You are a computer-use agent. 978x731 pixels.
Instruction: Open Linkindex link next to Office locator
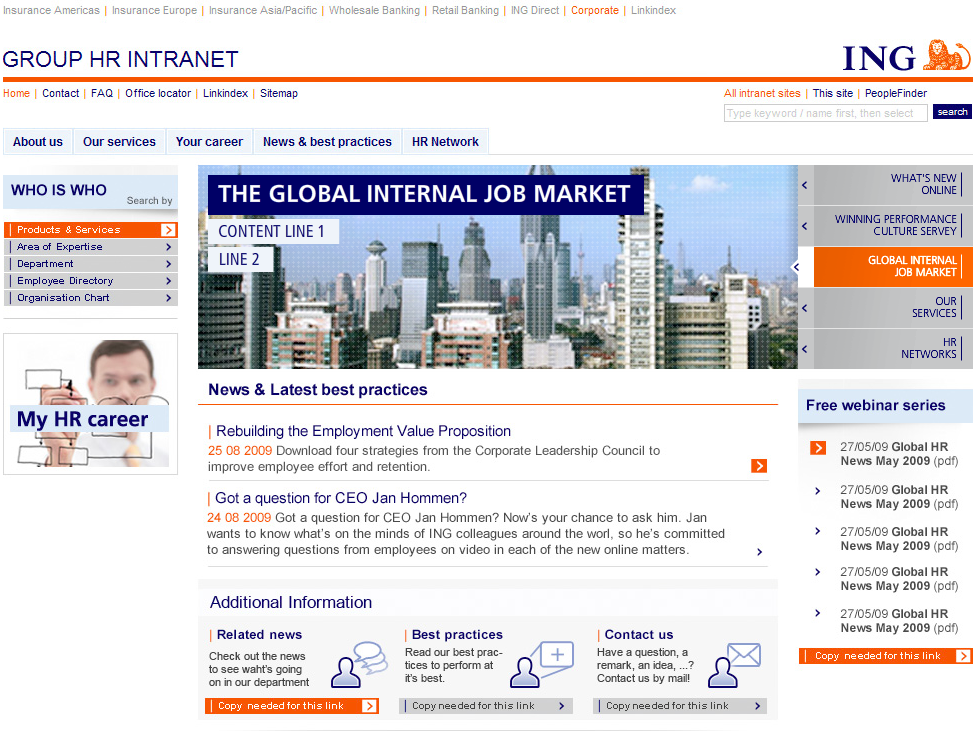click(225, 93)
